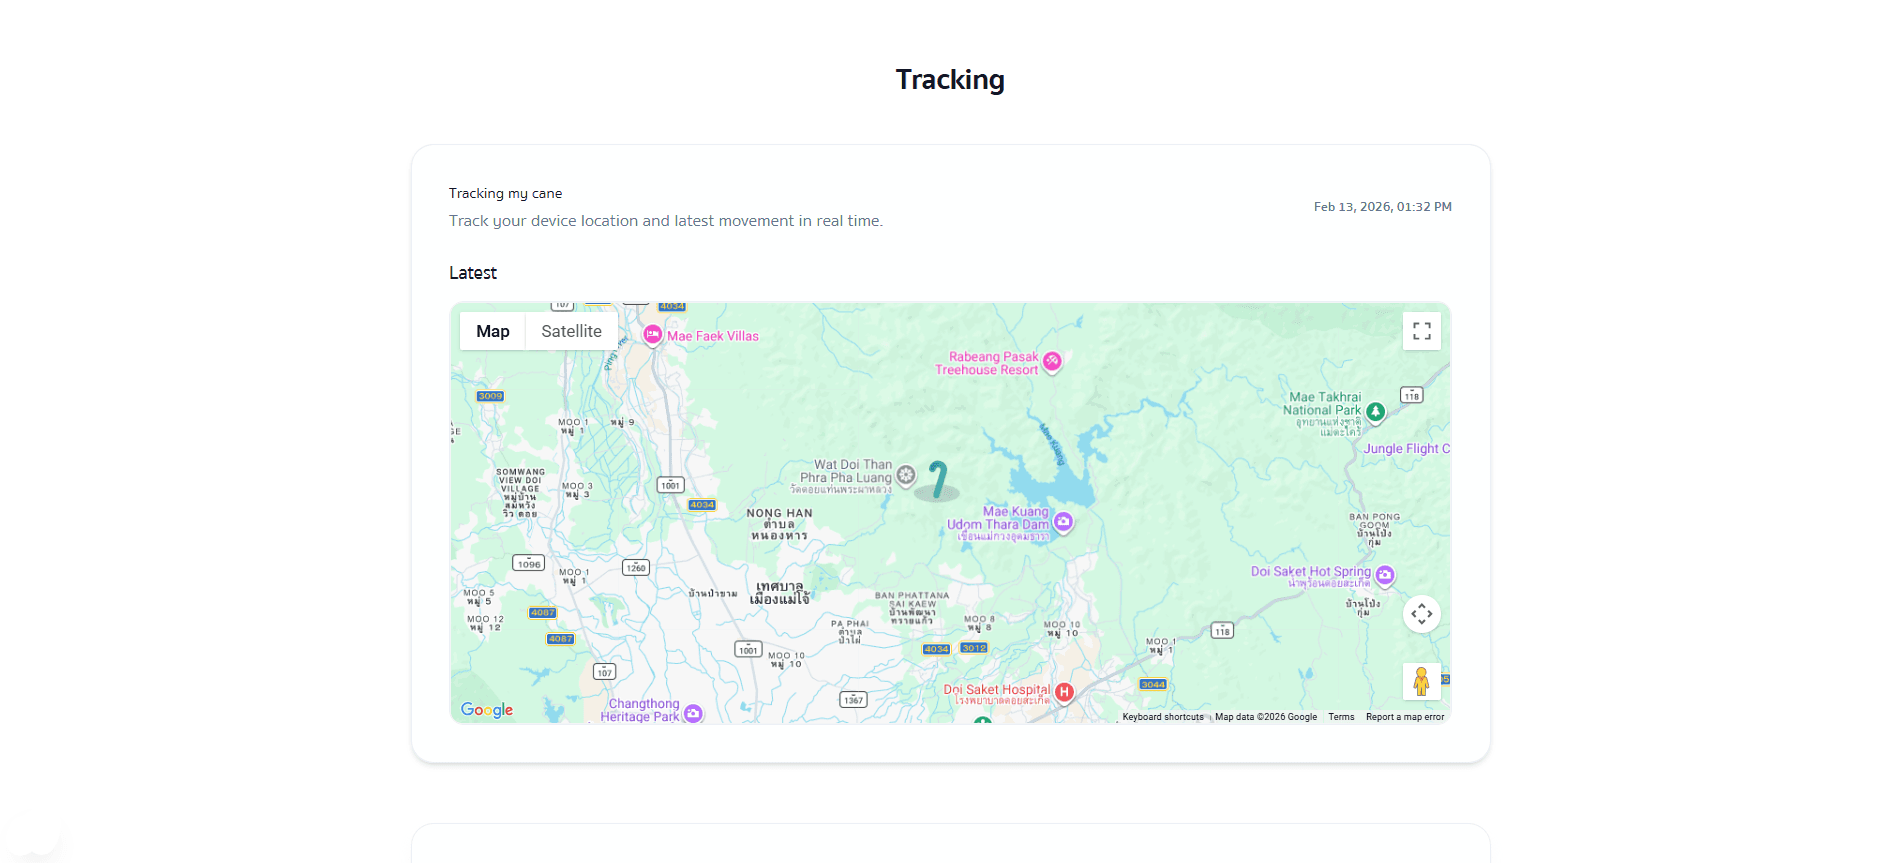Switch to Satellite view type
The width and height of the screenshot is (1898, 863).
(x=572, y=331)
